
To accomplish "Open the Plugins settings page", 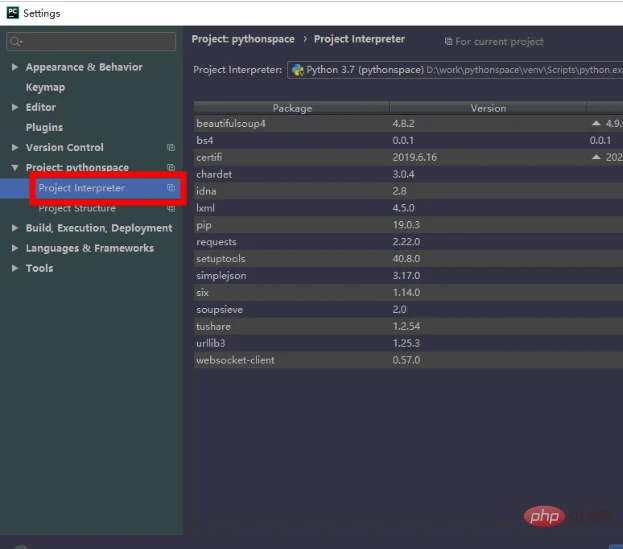I will (44, 127).
